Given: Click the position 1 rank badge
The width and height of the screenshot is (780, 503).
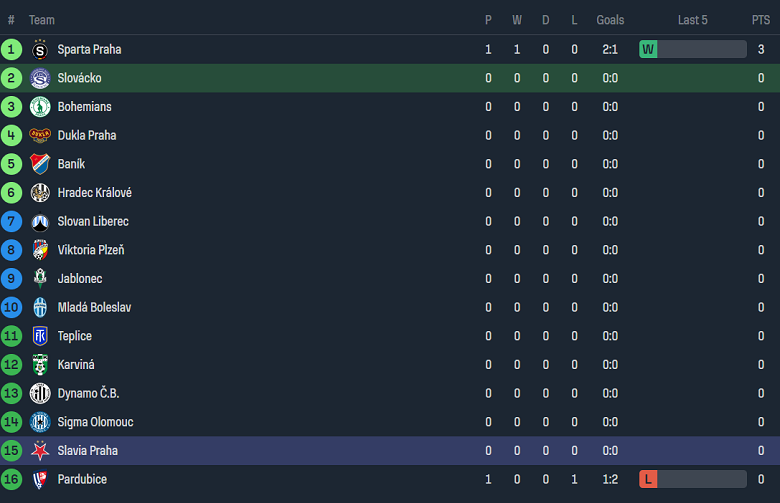Looking at the screenshot, I should pyautogui.click(x=12, y=49).
